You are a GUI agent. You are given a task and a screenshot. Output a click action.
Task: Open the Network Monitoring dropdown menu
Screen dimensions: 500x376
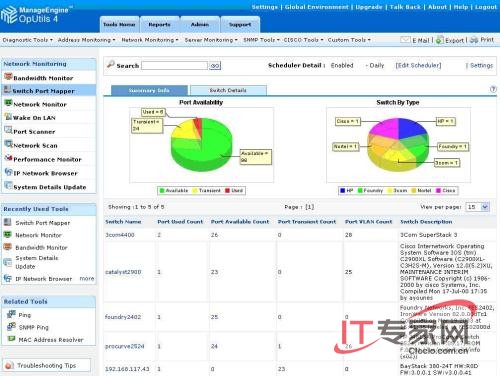[150, 40]
